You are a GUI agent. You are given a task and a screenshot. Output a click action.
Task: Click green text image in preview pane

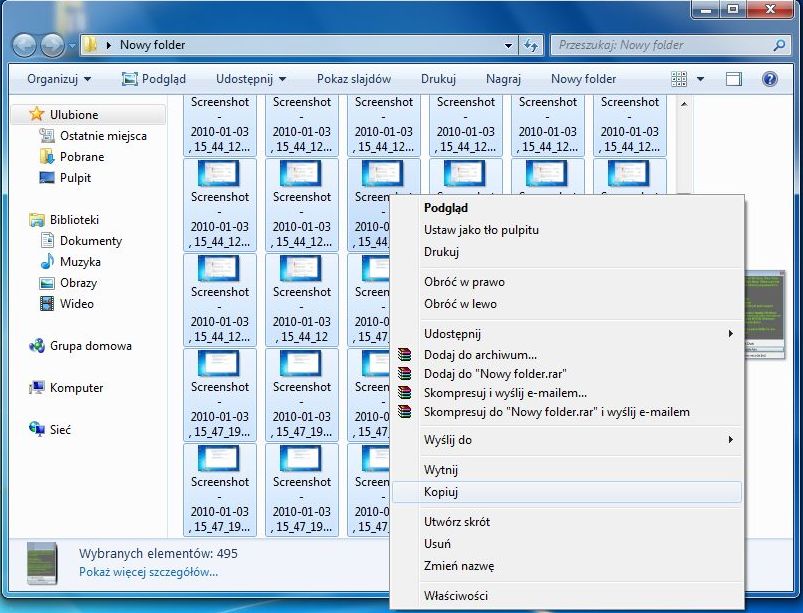click(764, 314)
